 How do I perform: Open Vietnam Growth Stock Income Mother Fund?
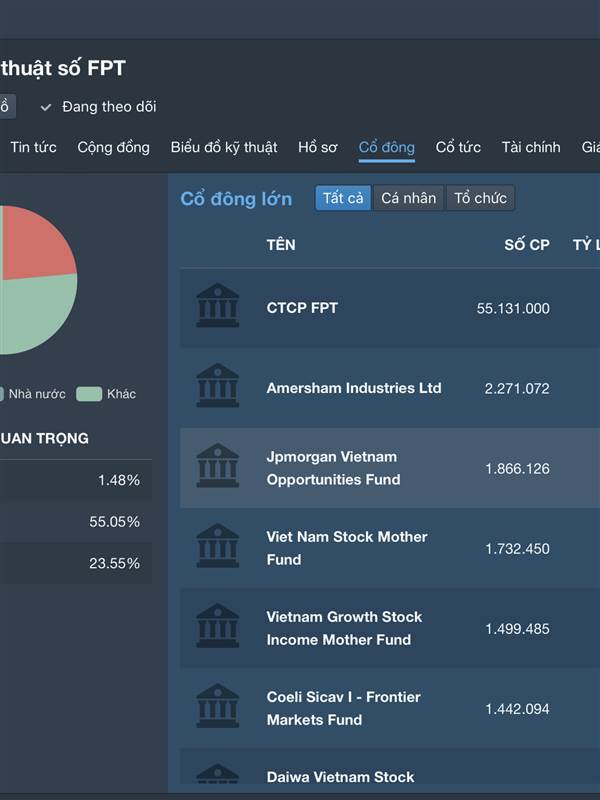click(x=390, y=629)
